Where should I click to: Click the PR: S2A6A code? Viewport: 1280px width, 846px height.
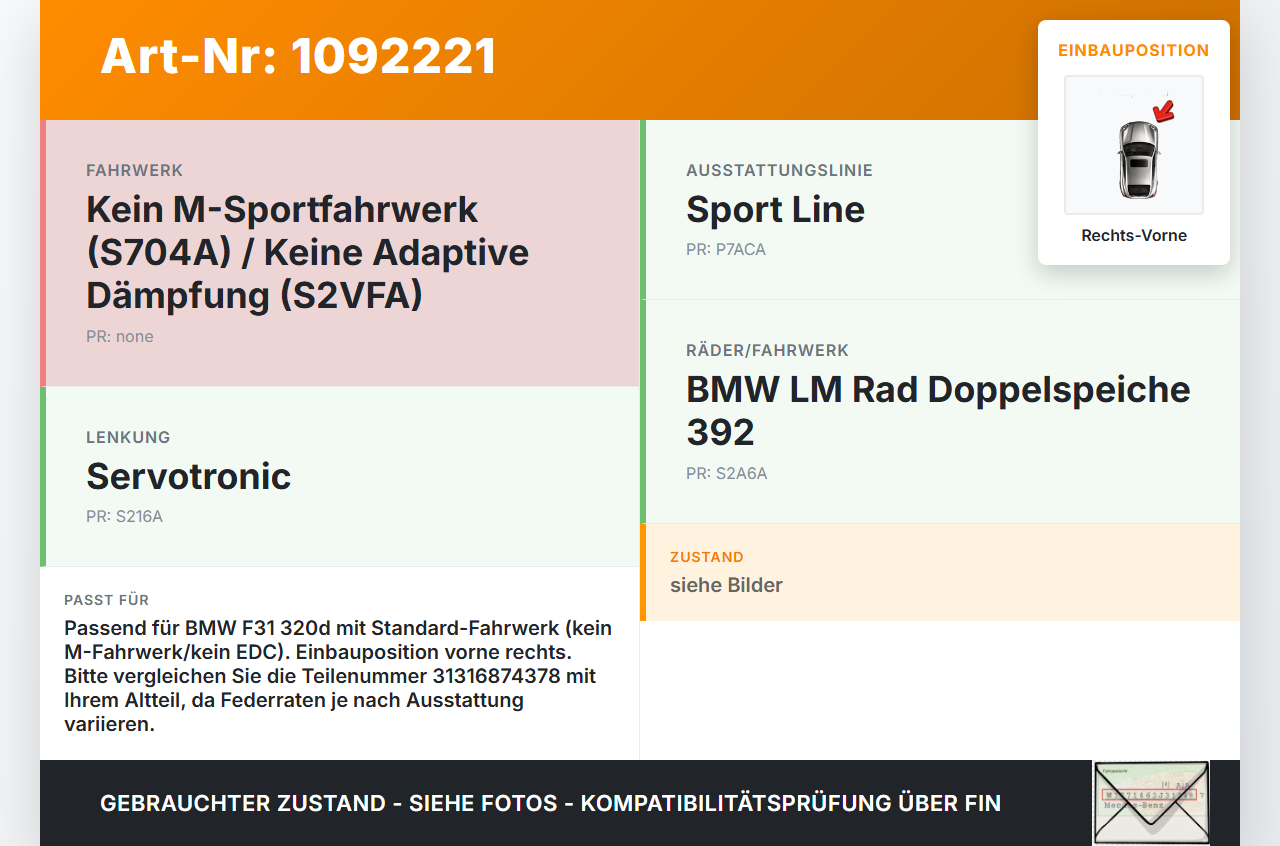coord(727,474)
